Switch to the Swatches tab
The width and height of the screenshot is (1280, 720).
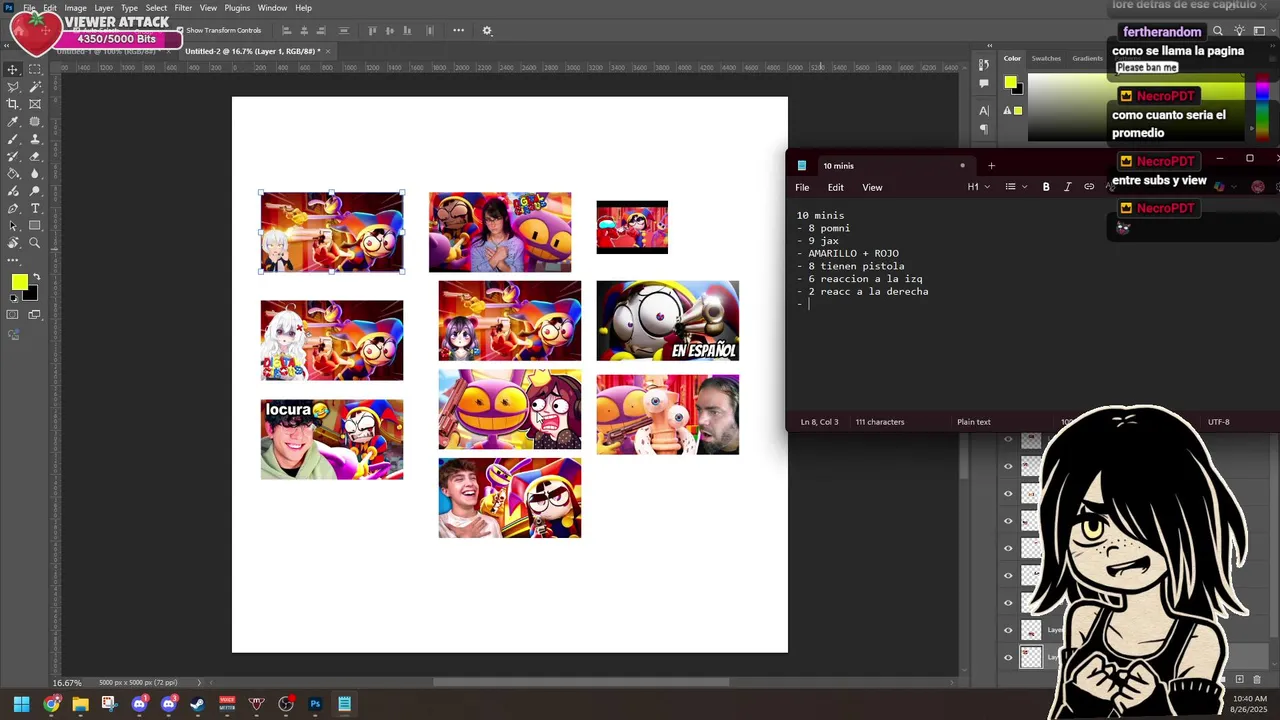[x=1046, y=58]
